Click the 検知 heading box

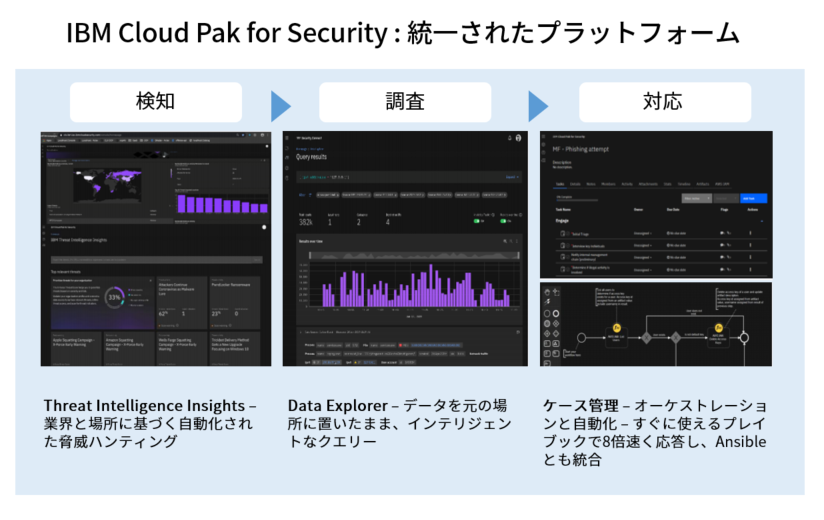[155, 102]
